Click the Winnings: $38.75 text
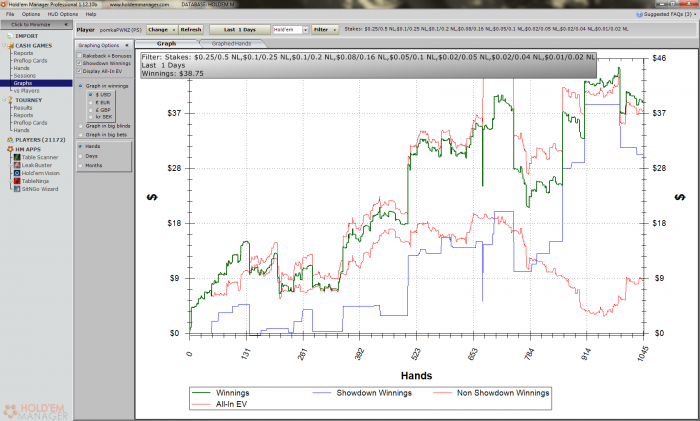 [x=172, y=74]
